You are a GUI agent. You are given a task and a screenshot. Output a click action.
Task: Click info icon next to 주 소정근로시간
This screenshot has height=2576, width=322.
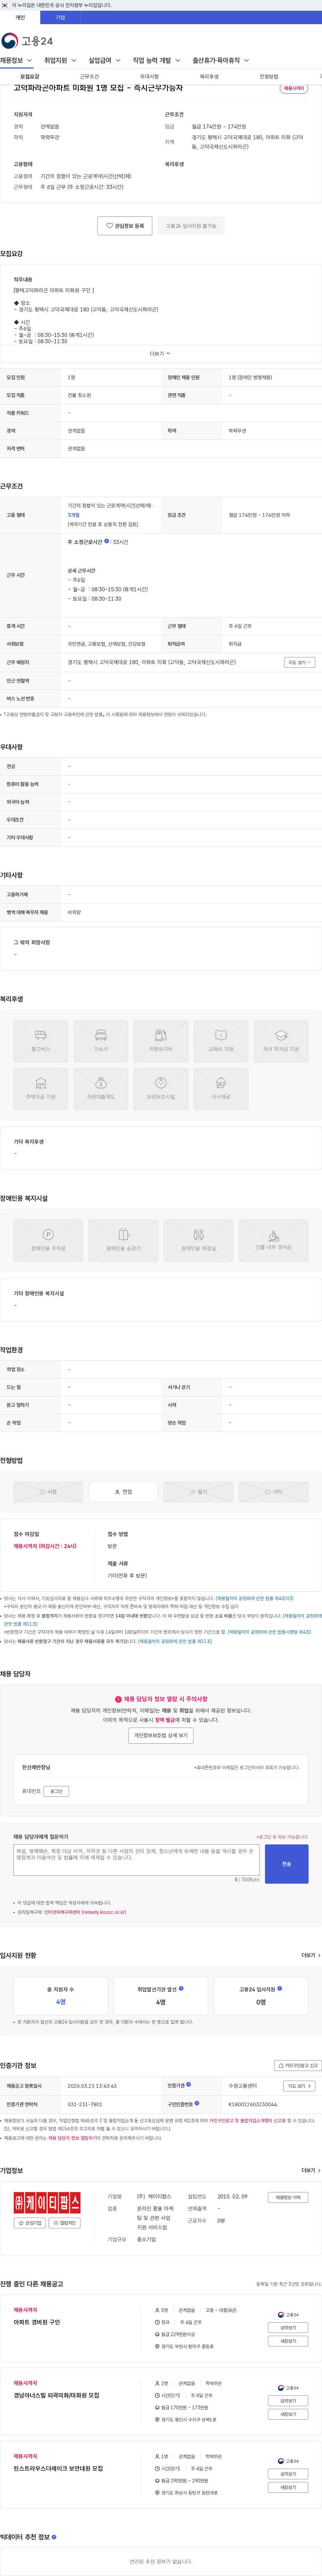click(x=107, y=541)
